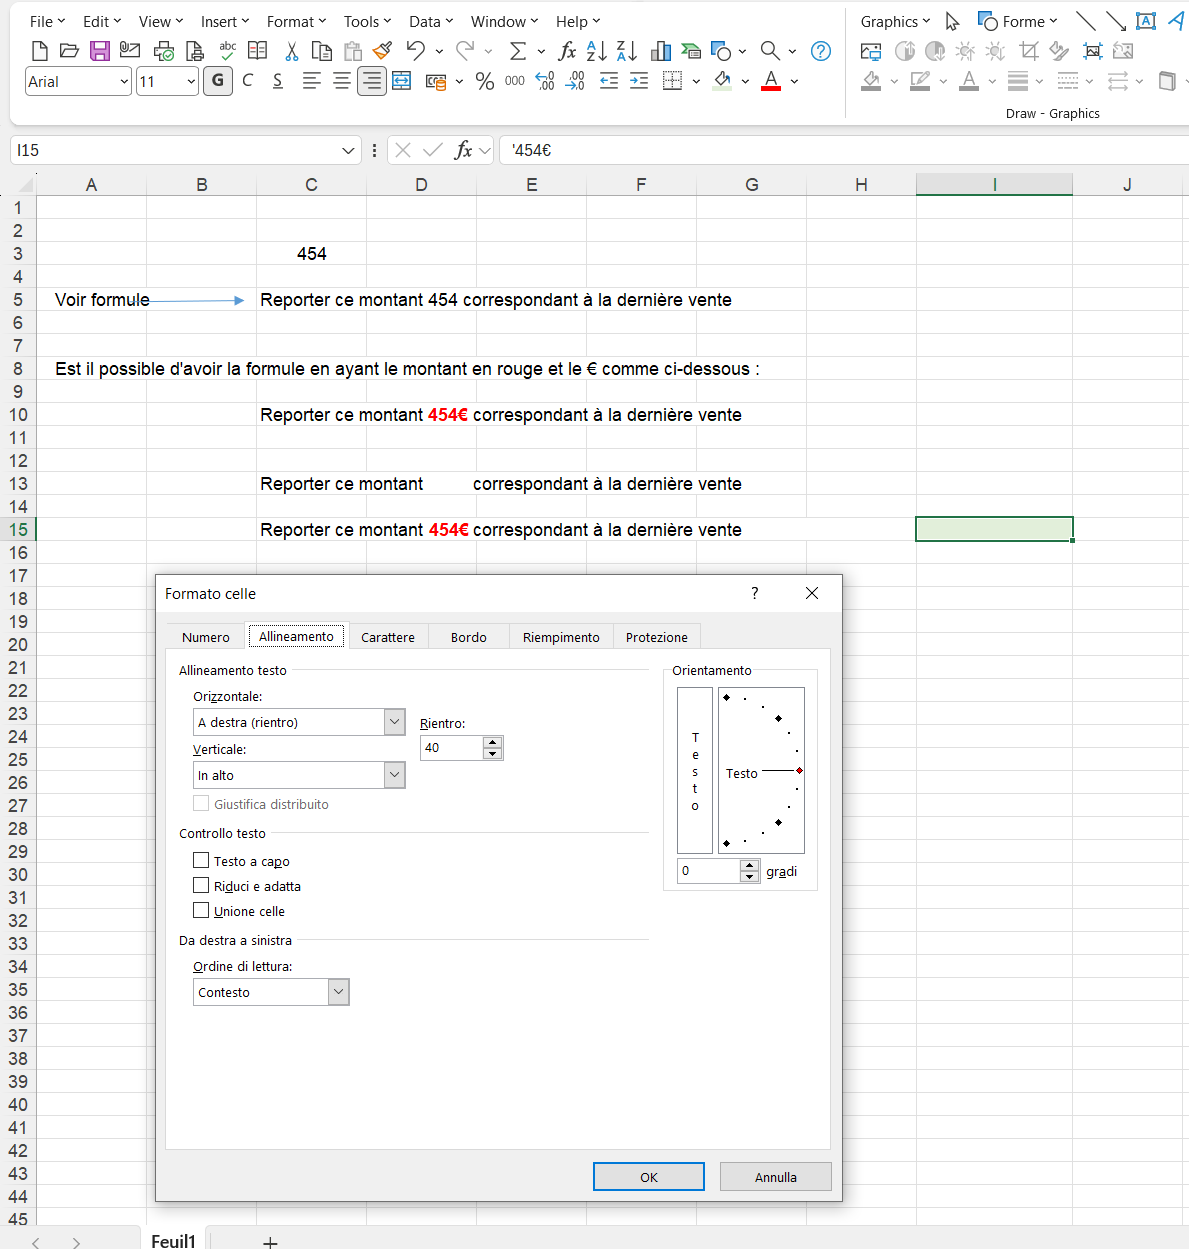The image size is (1189, 1249).
Task: Open the Ordine di lettura dropdown
Action: [x=271, y=992]
